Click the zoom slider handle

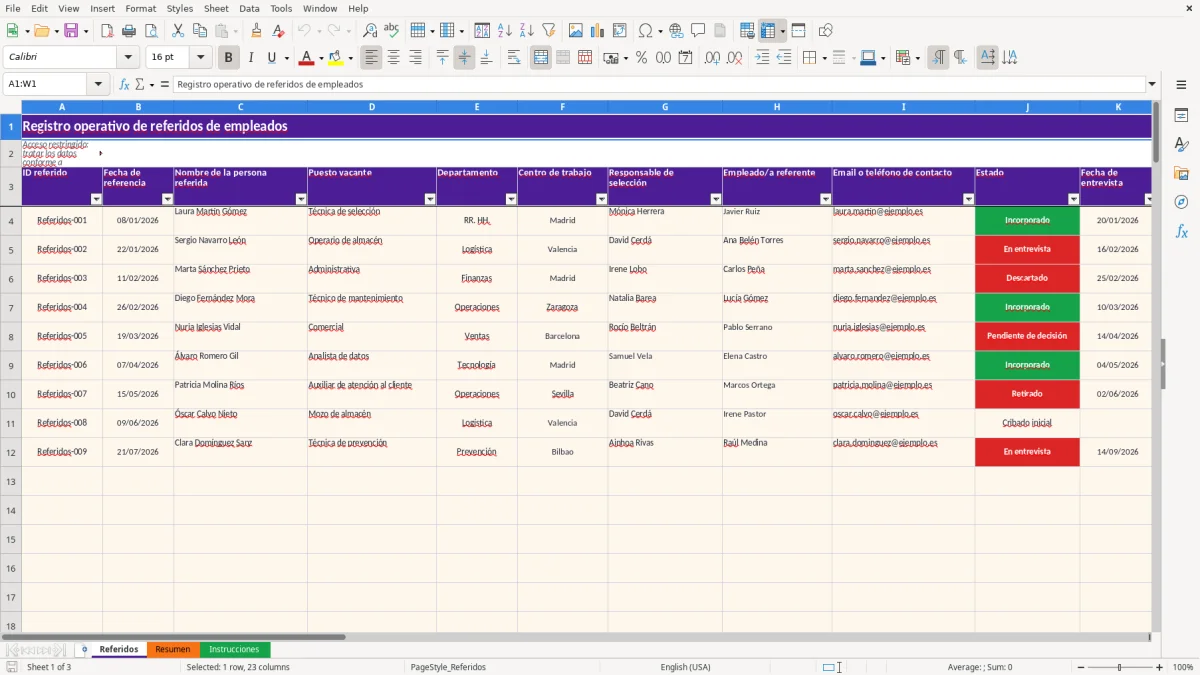tap(1120, 667)
